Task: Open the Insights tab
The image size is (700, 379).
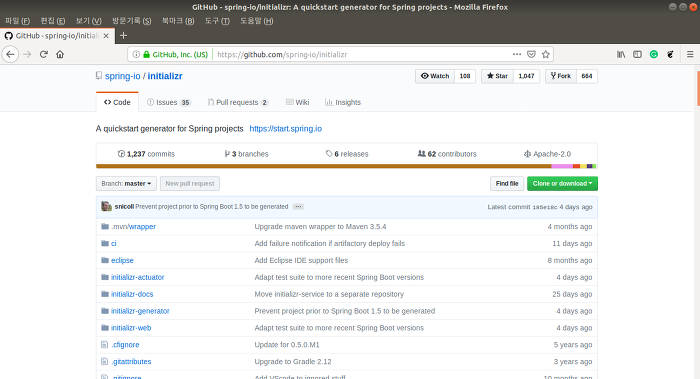Action: pyautogui.click(x=343, y=102)
